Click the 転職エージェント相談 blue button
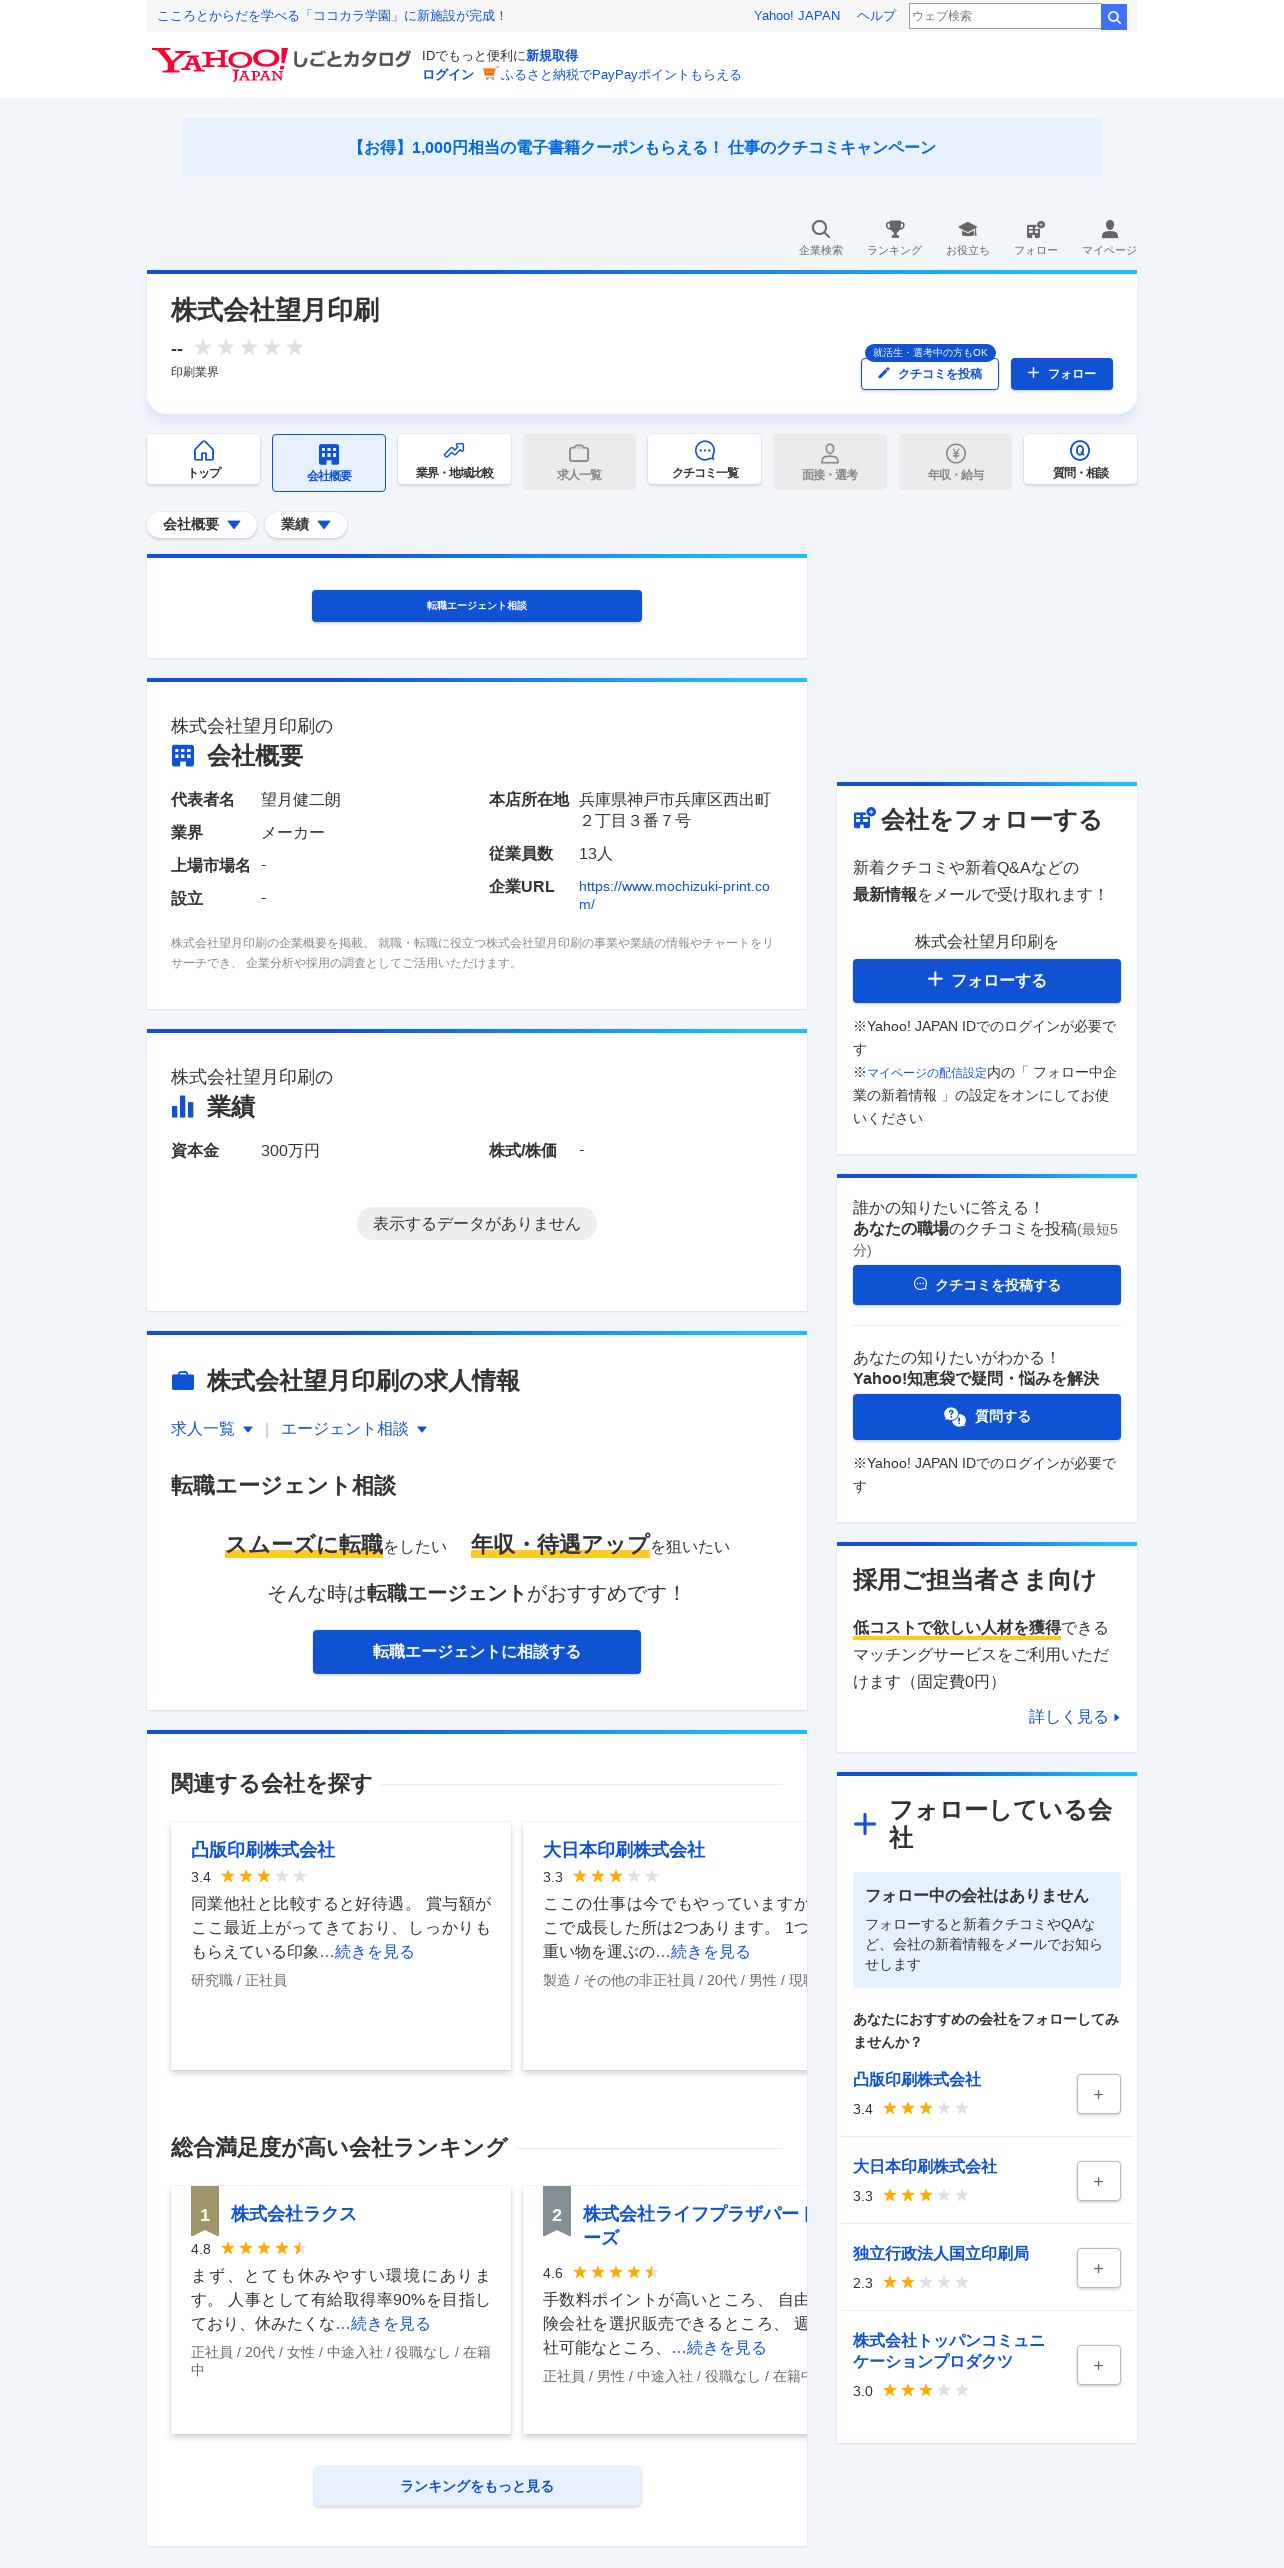This screenshot has width=1284, height=2568. pos(477,606)
